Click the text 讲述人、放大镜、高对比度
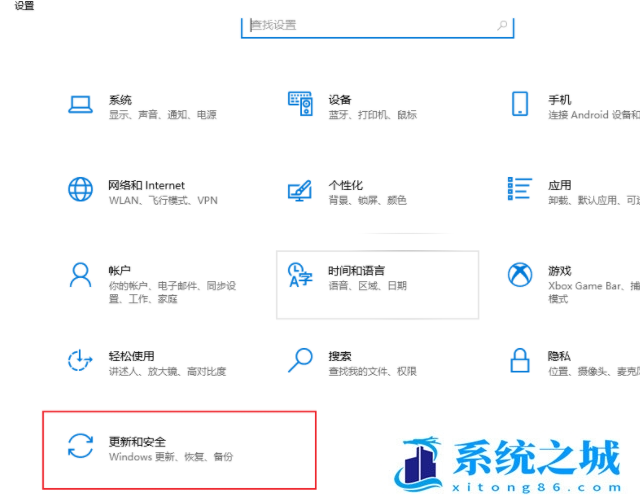 pyautogui.click(x=167, y=371)
